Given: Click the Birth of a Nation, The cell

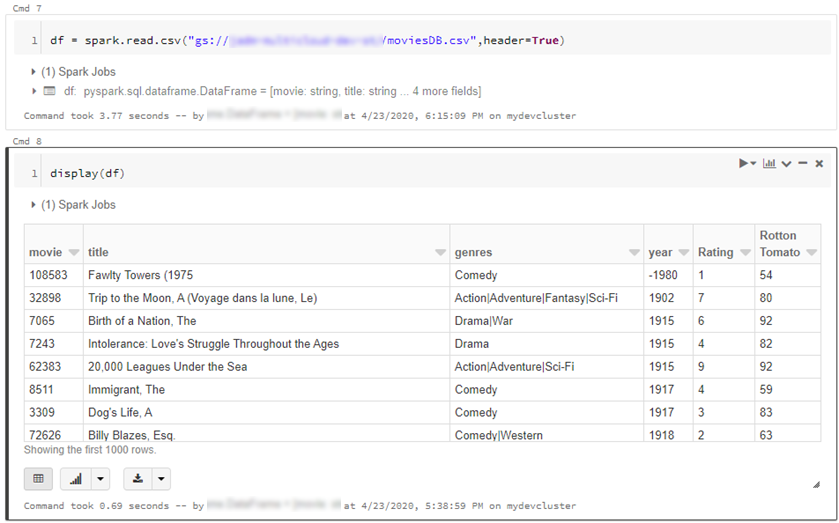Looking at the screenshot, I should coord(266,321).
